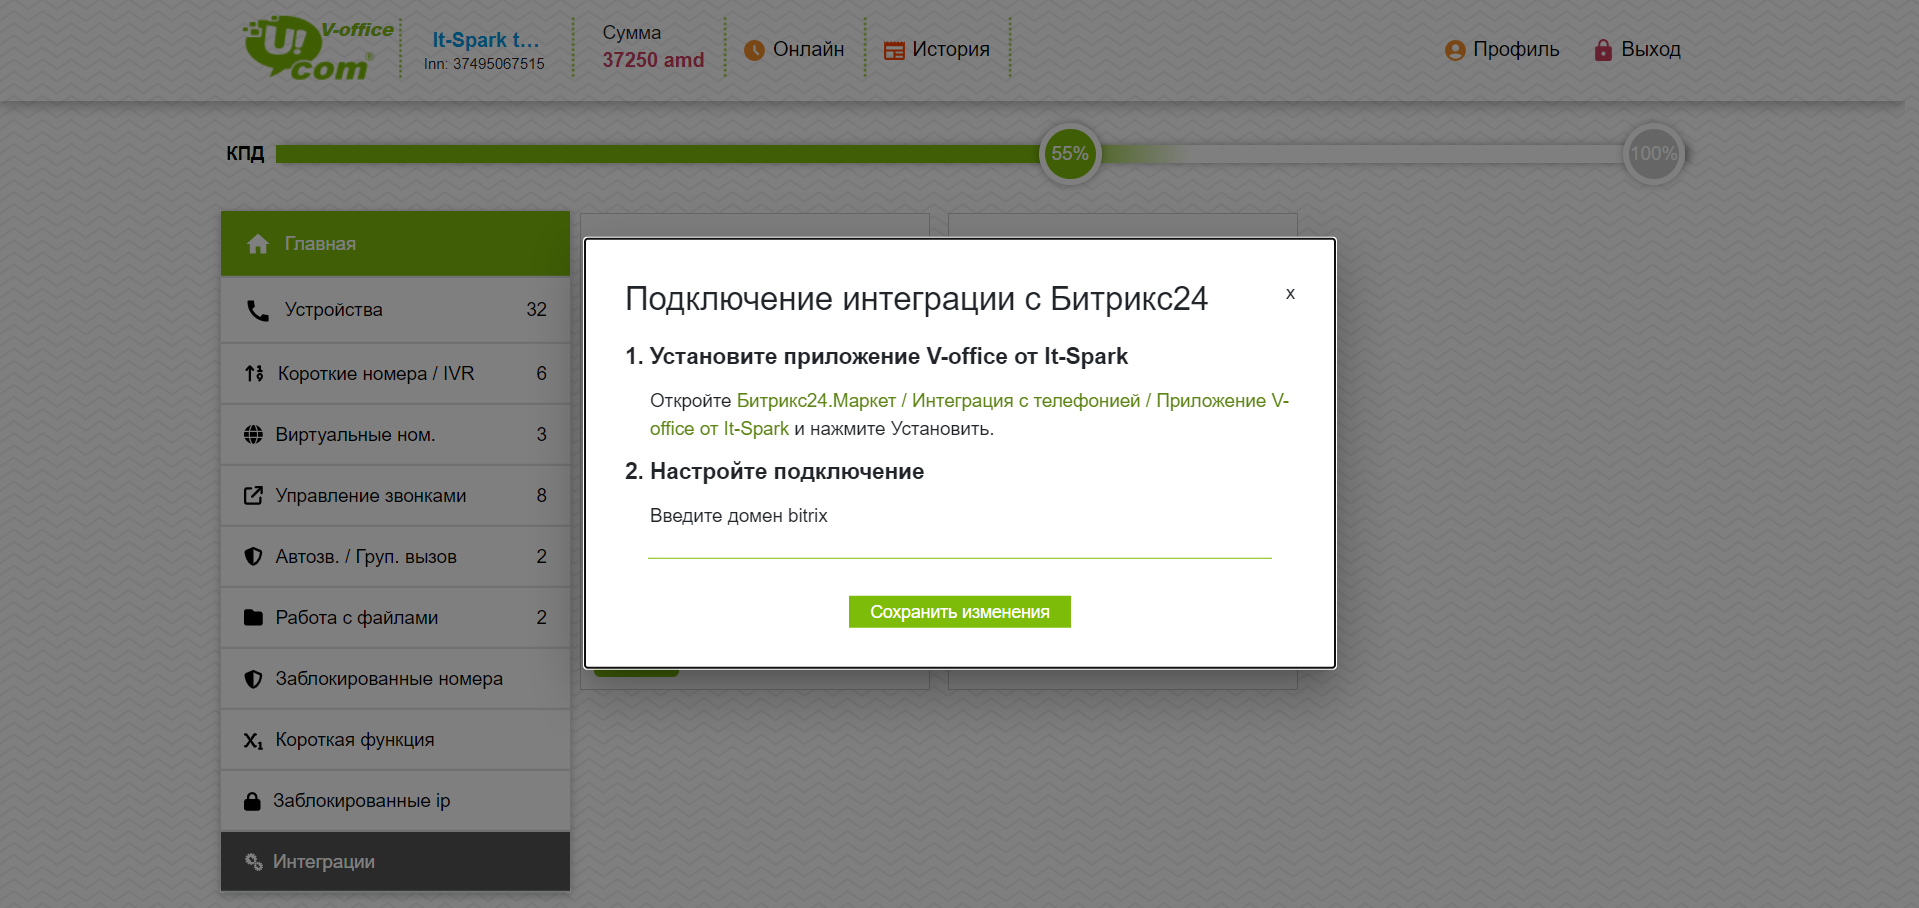Open the Главная menu item
Screen dimensions: 1919x908
[395, 243]
